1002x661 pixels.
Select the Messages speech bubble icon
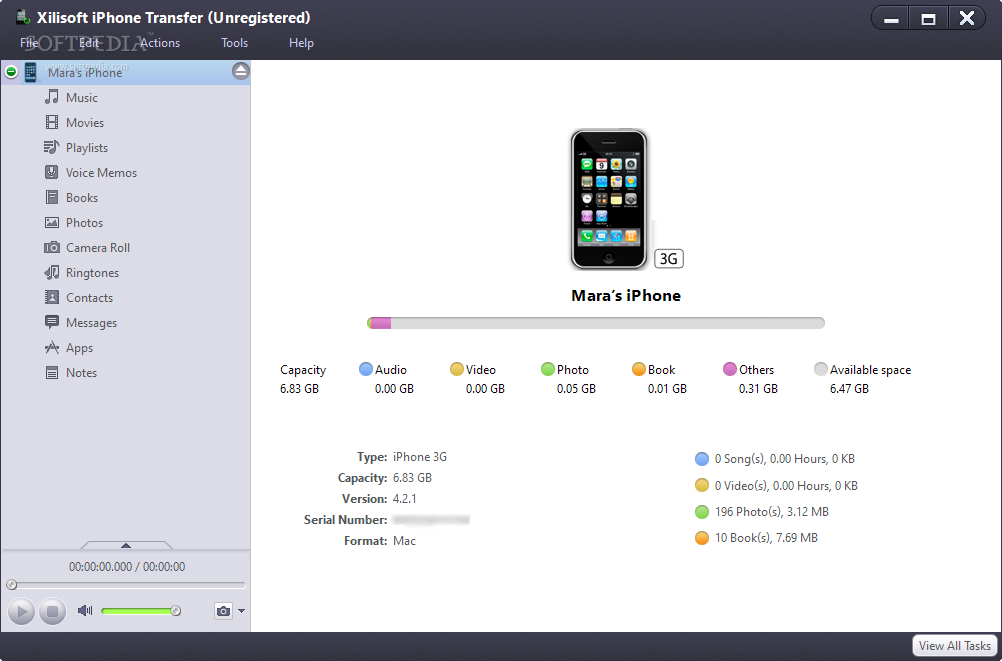52,322
